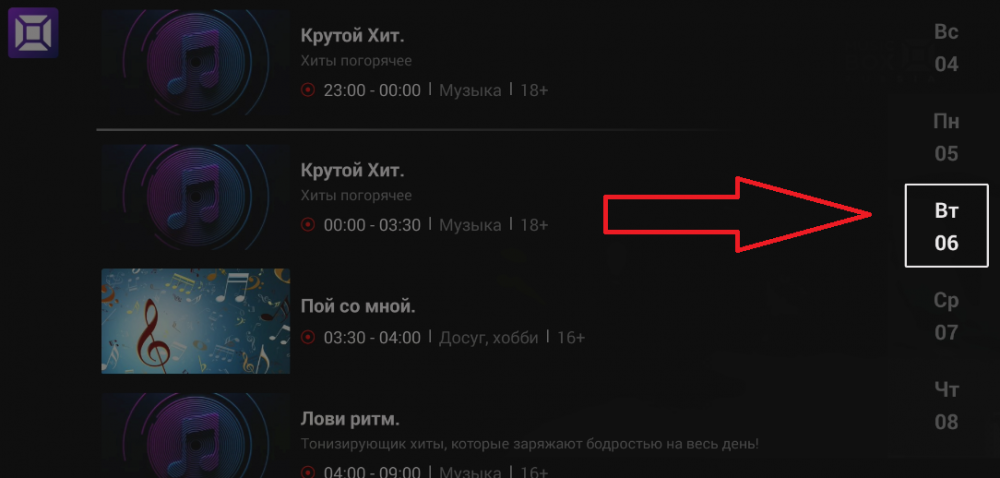Switch to the Ср 07 day
Viewport: 1000px width, 478px height.
click(x=946, y=316)
